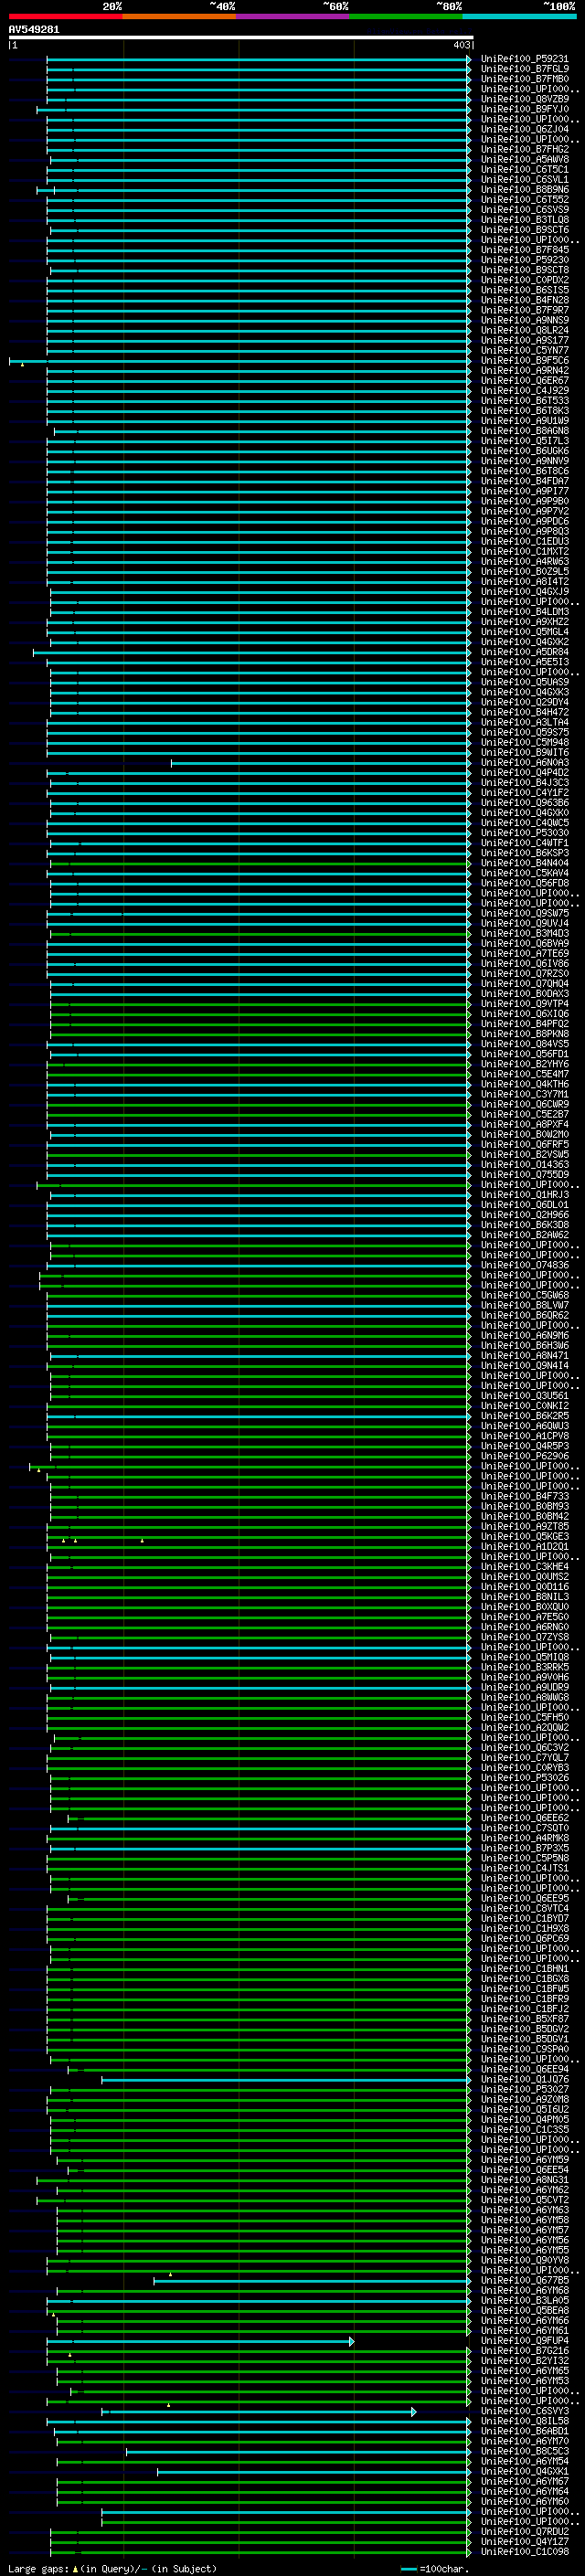Viewport: 585px width, 2576px height.
Task: Click hit label UniRef100_B6H3W6
Action: (x=524, y=1346)
